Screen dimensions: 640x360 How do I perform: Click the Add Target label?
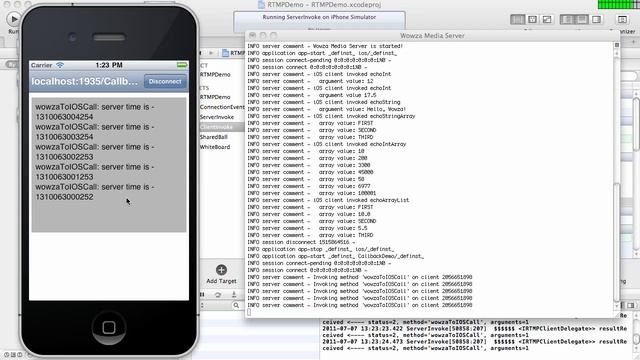pos(221,281)
